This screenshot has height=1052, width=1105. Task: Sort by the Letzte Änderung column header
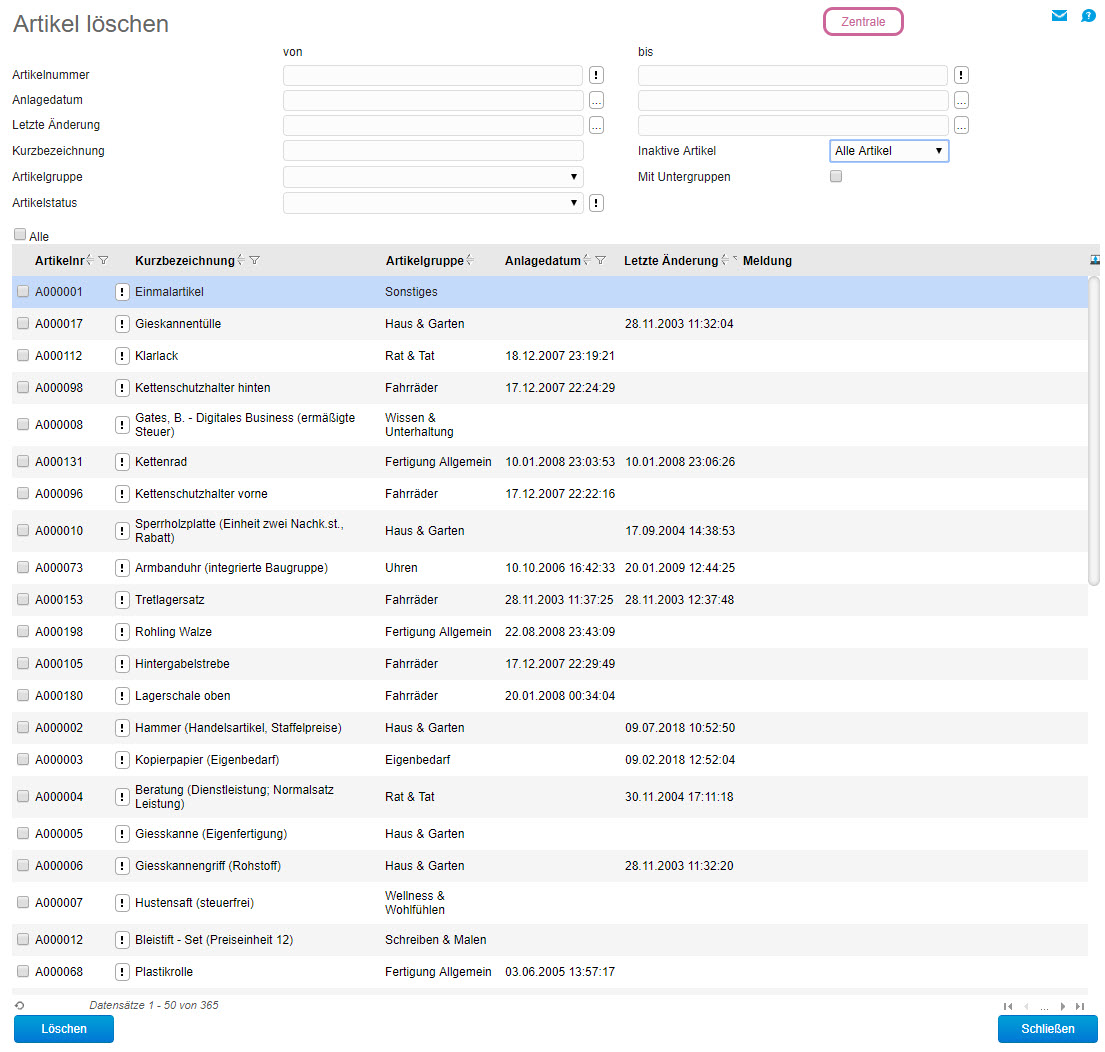(x=670, y=261)
